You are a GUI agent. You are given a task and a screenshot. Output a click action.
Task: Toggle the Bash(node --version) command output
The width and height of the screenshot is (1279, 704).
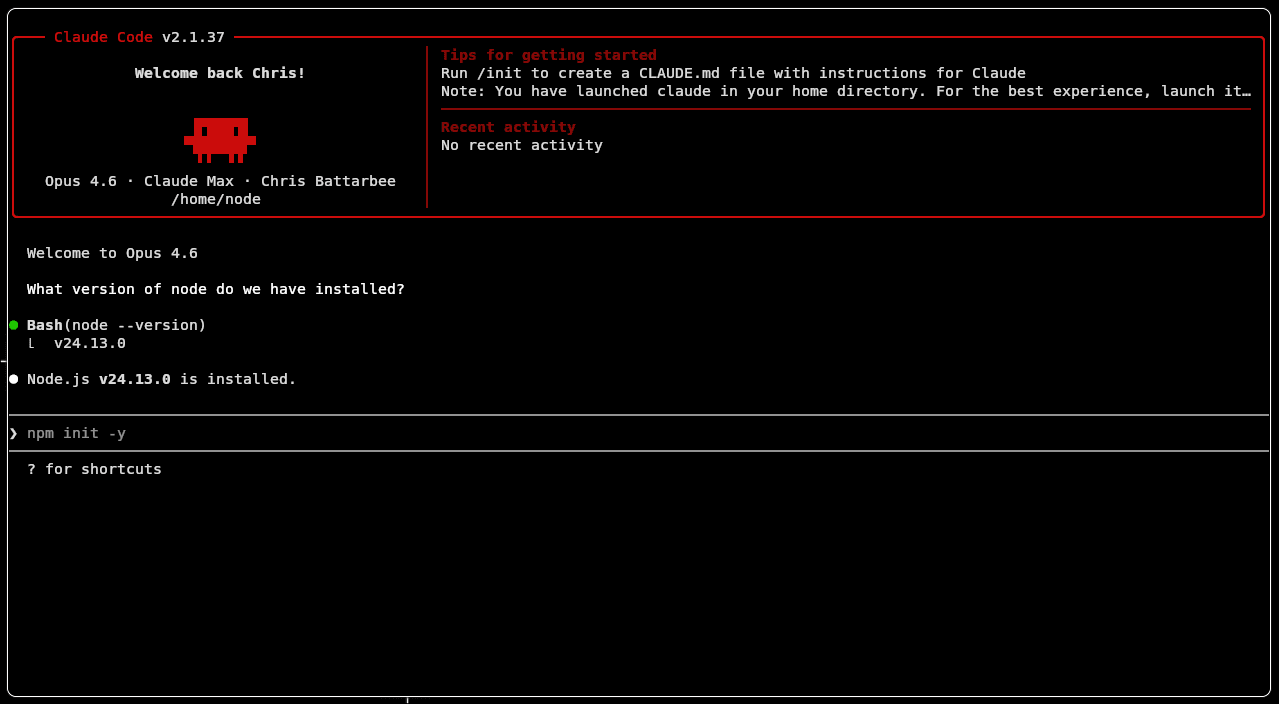click(115, 324)
